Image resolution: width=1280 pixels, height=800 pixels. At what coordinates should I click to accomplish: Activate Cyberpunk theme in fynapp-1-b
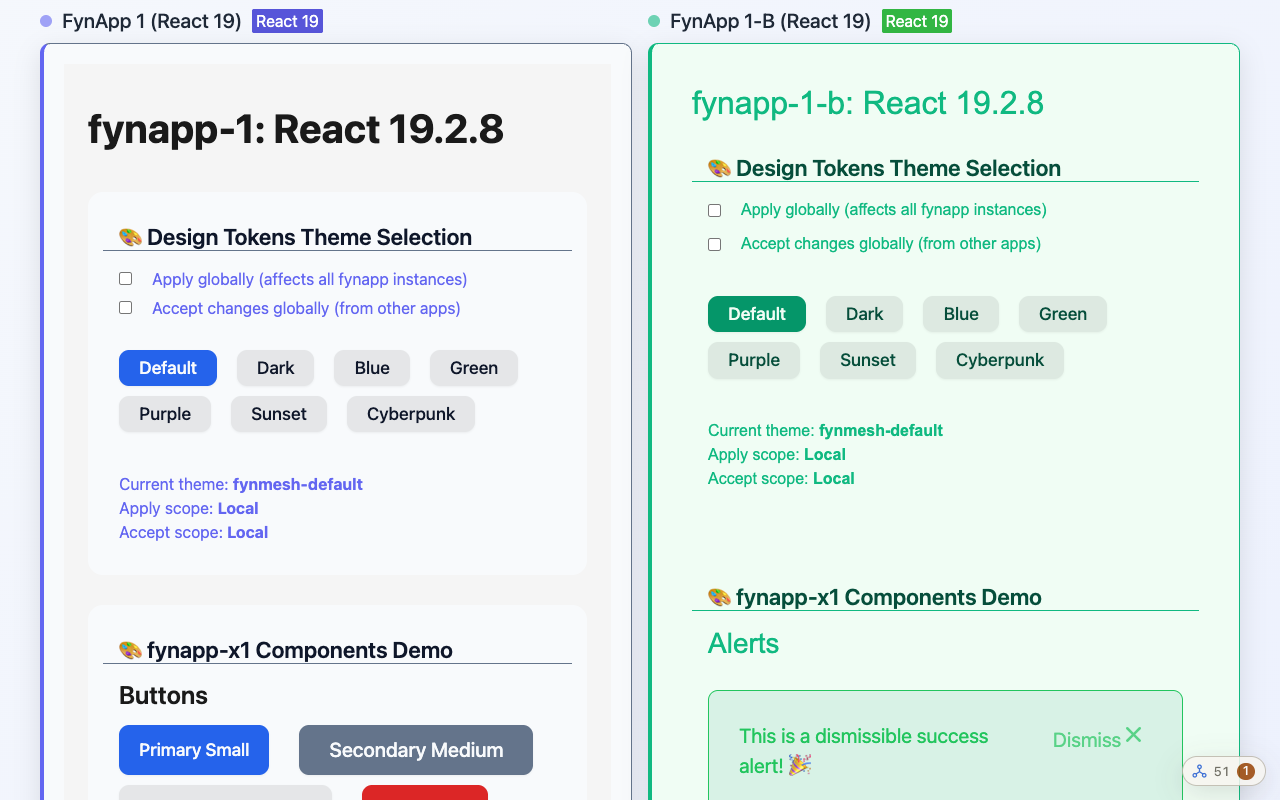tap(1000, 360)
